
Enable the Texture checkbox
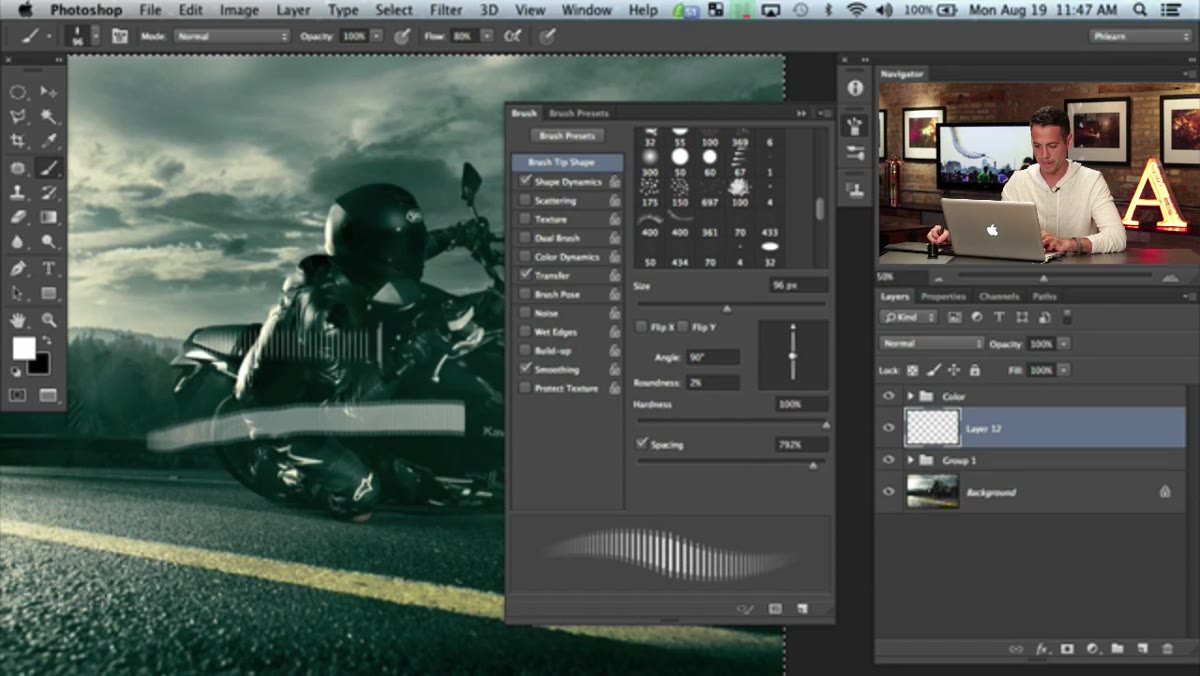525,219
